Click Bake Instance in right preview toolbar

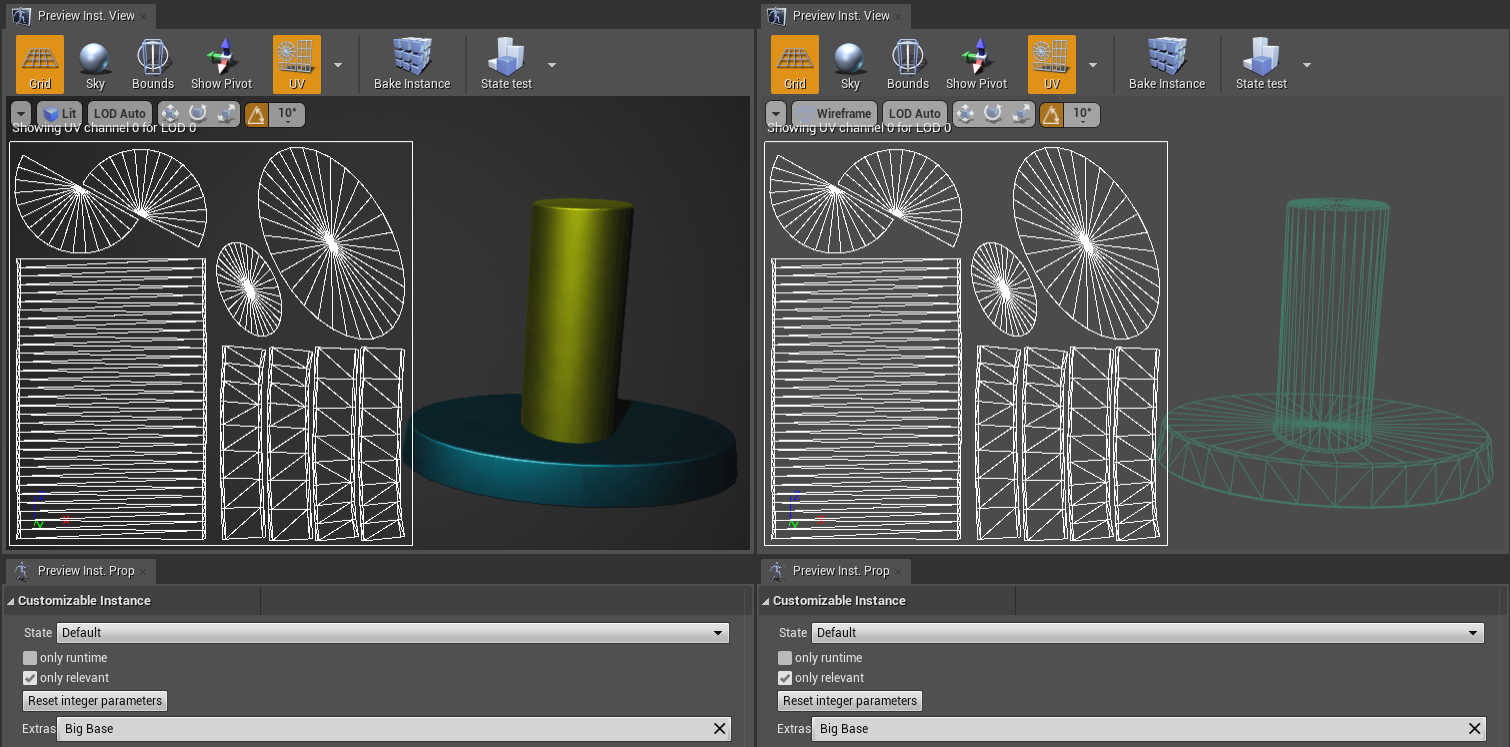(1167, 64)
